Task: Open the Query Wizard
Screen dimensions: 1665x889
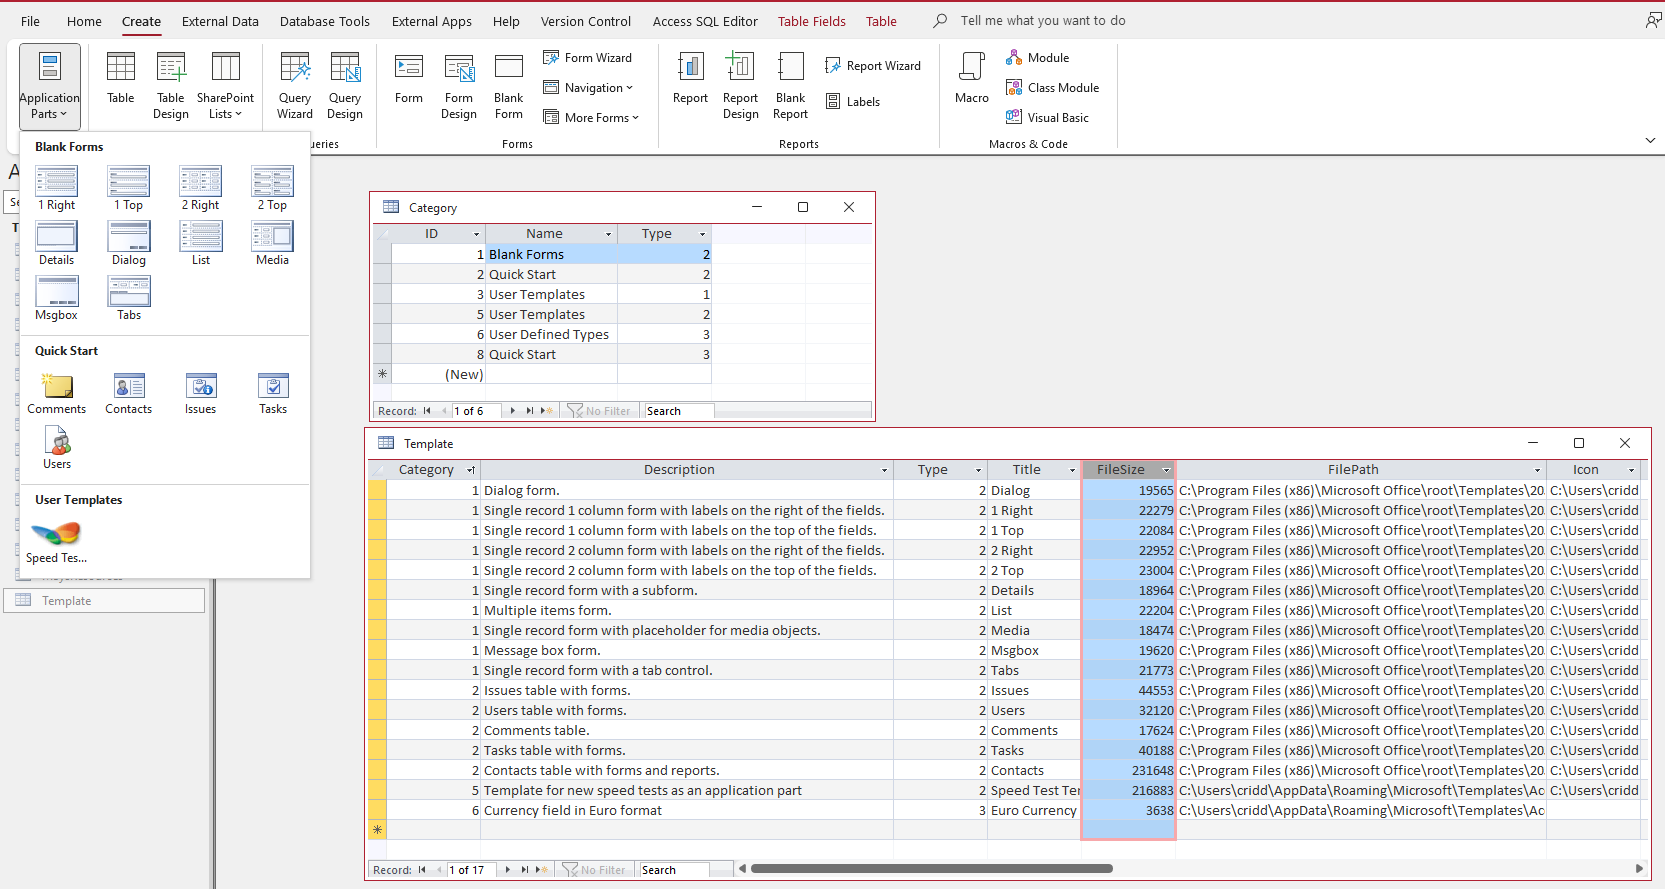Action: 295,86
